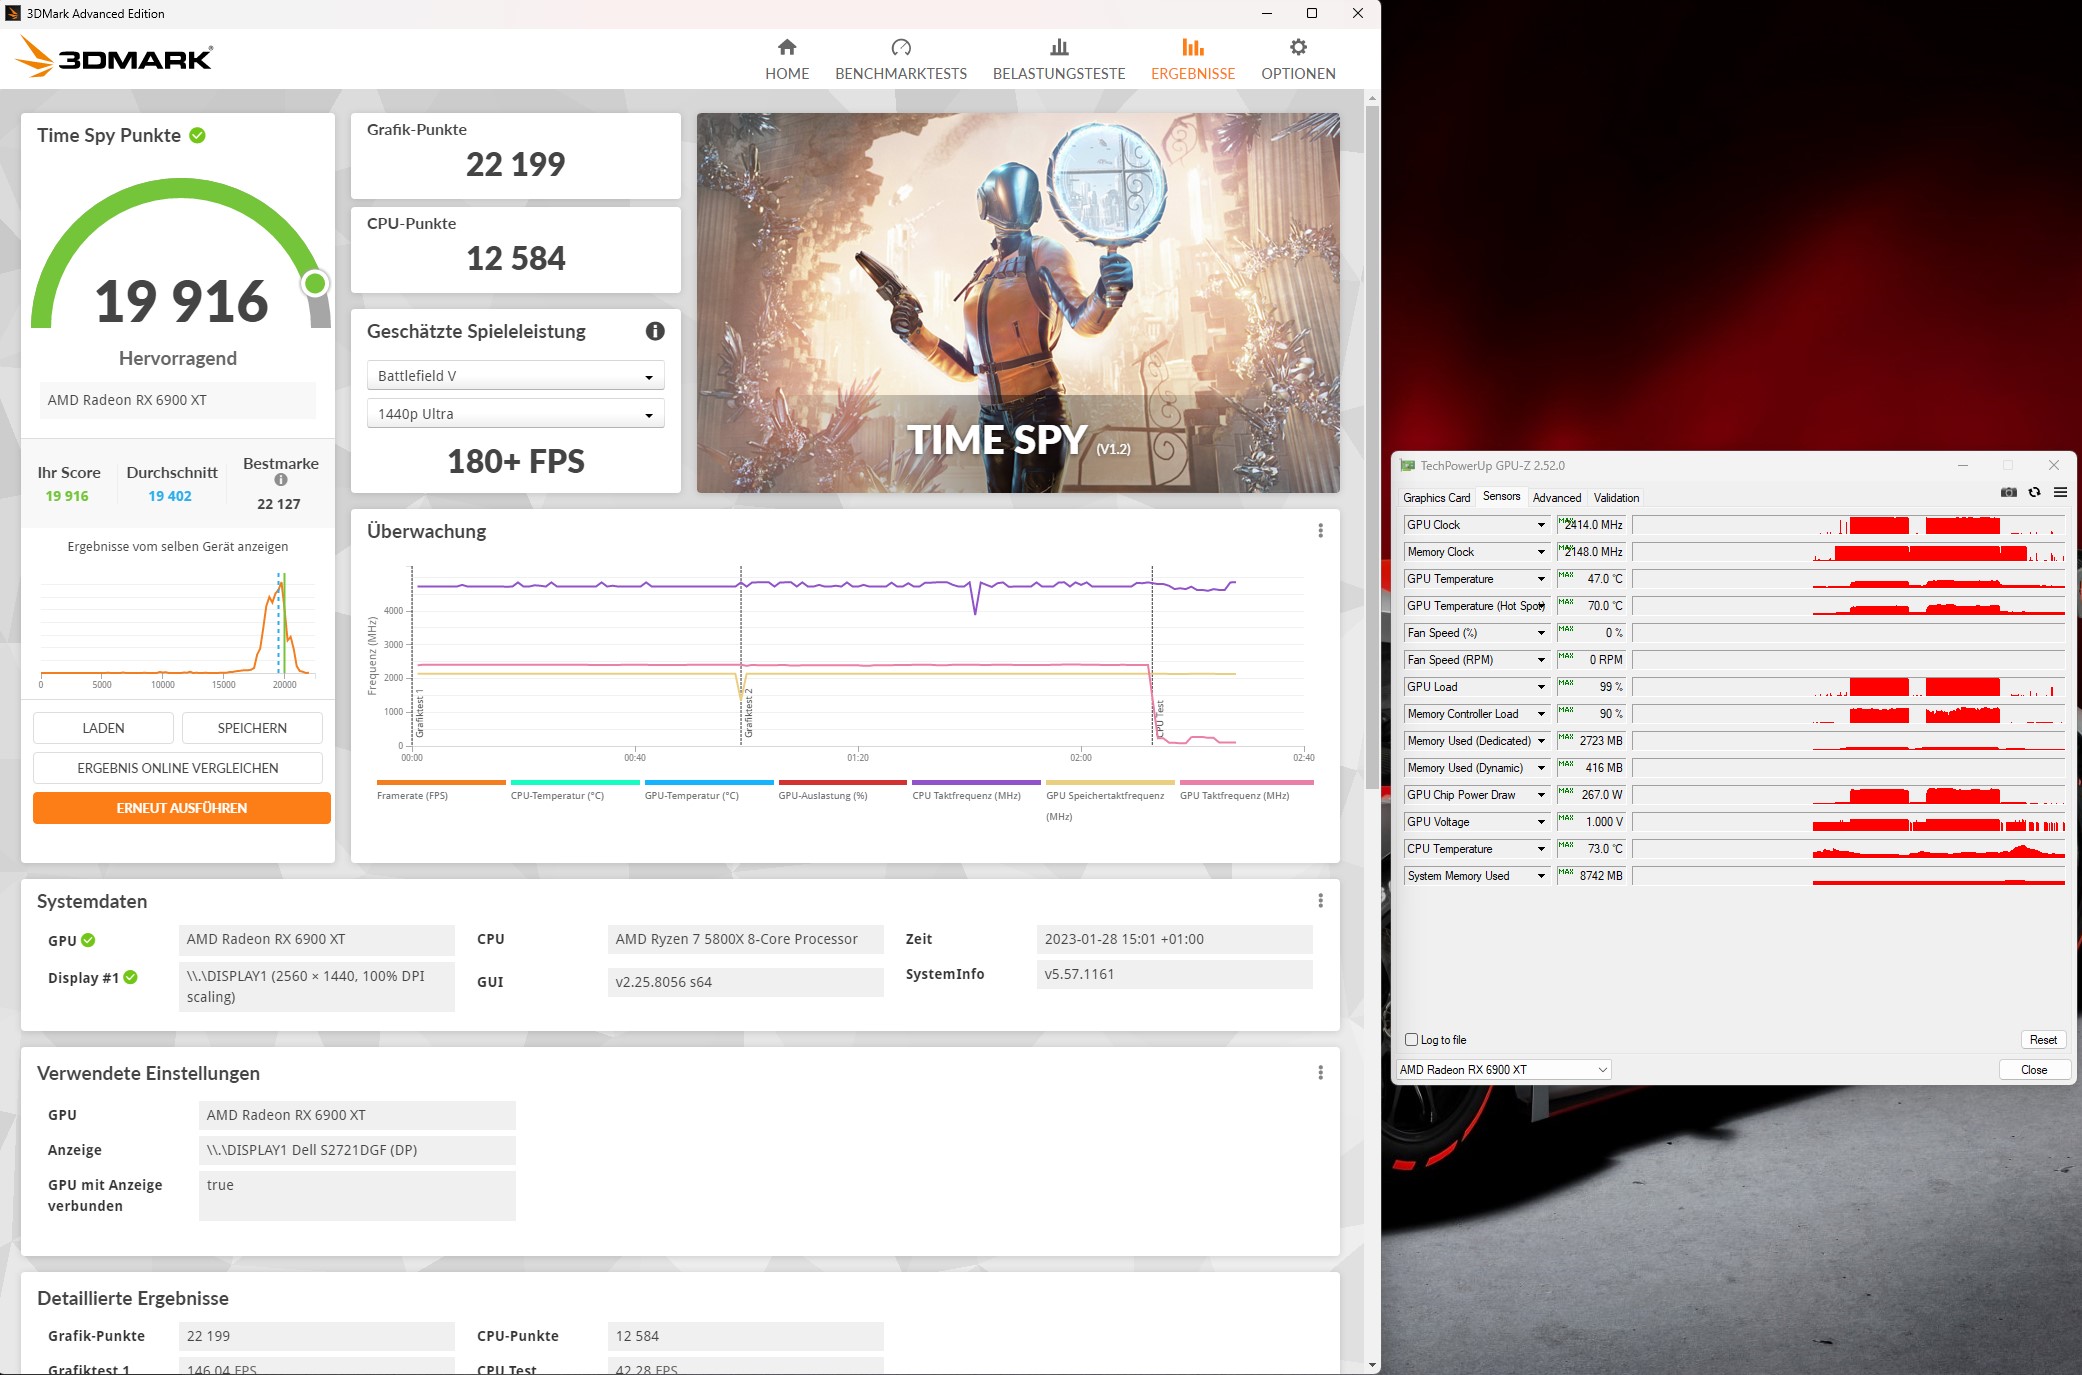Take GPU-Z sensor screenshot via camera icon

tap(2008, 492)
